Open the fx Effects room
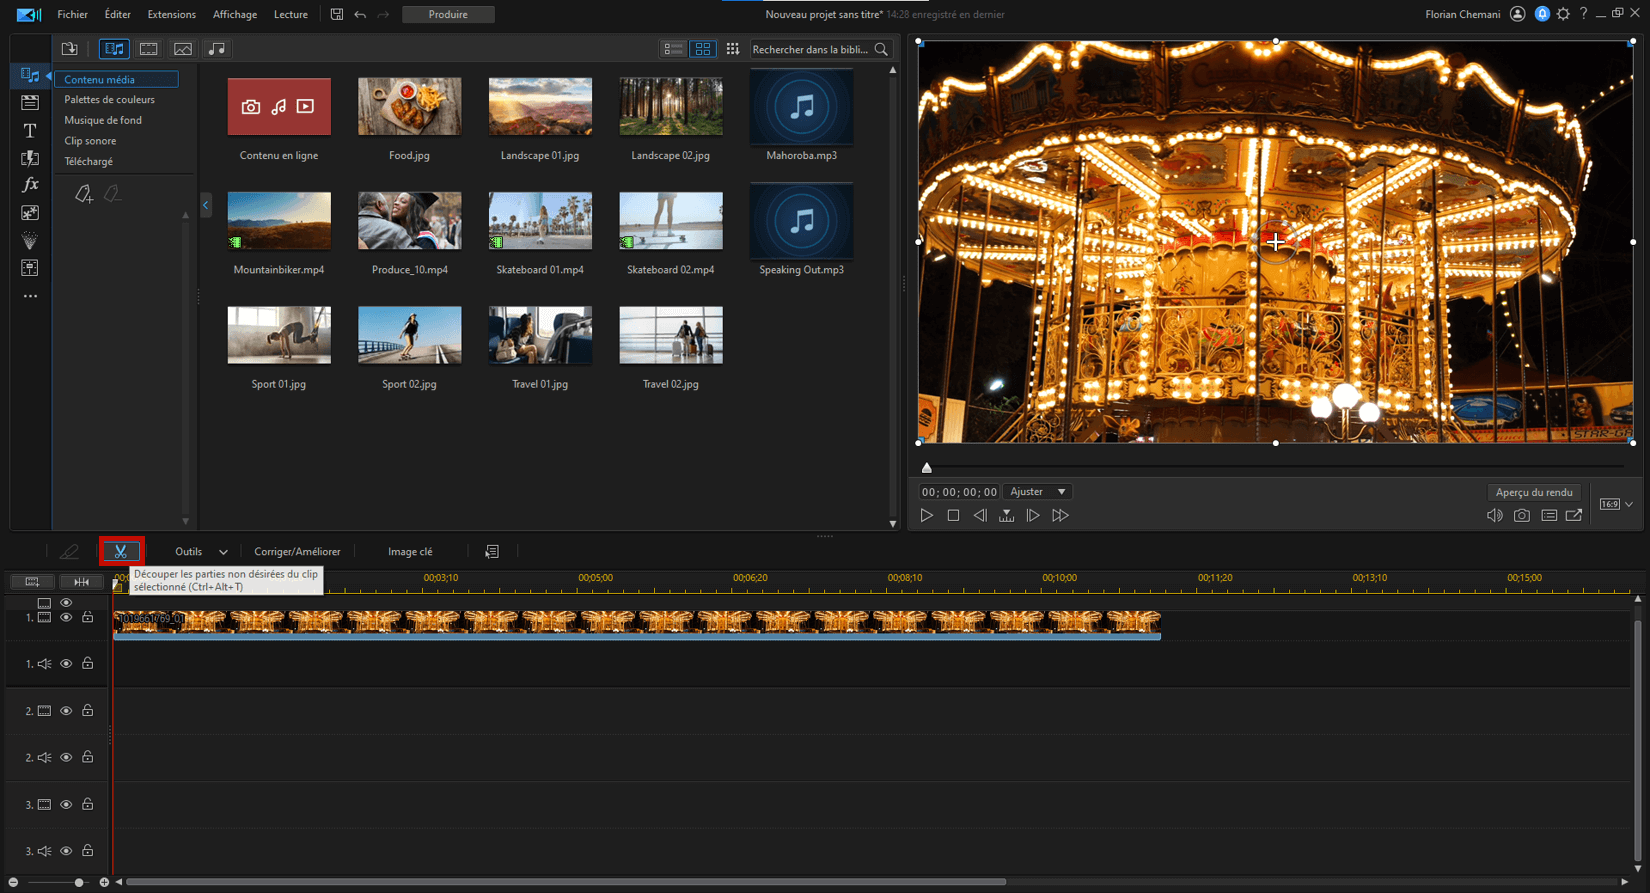 [x=30, y=185]
